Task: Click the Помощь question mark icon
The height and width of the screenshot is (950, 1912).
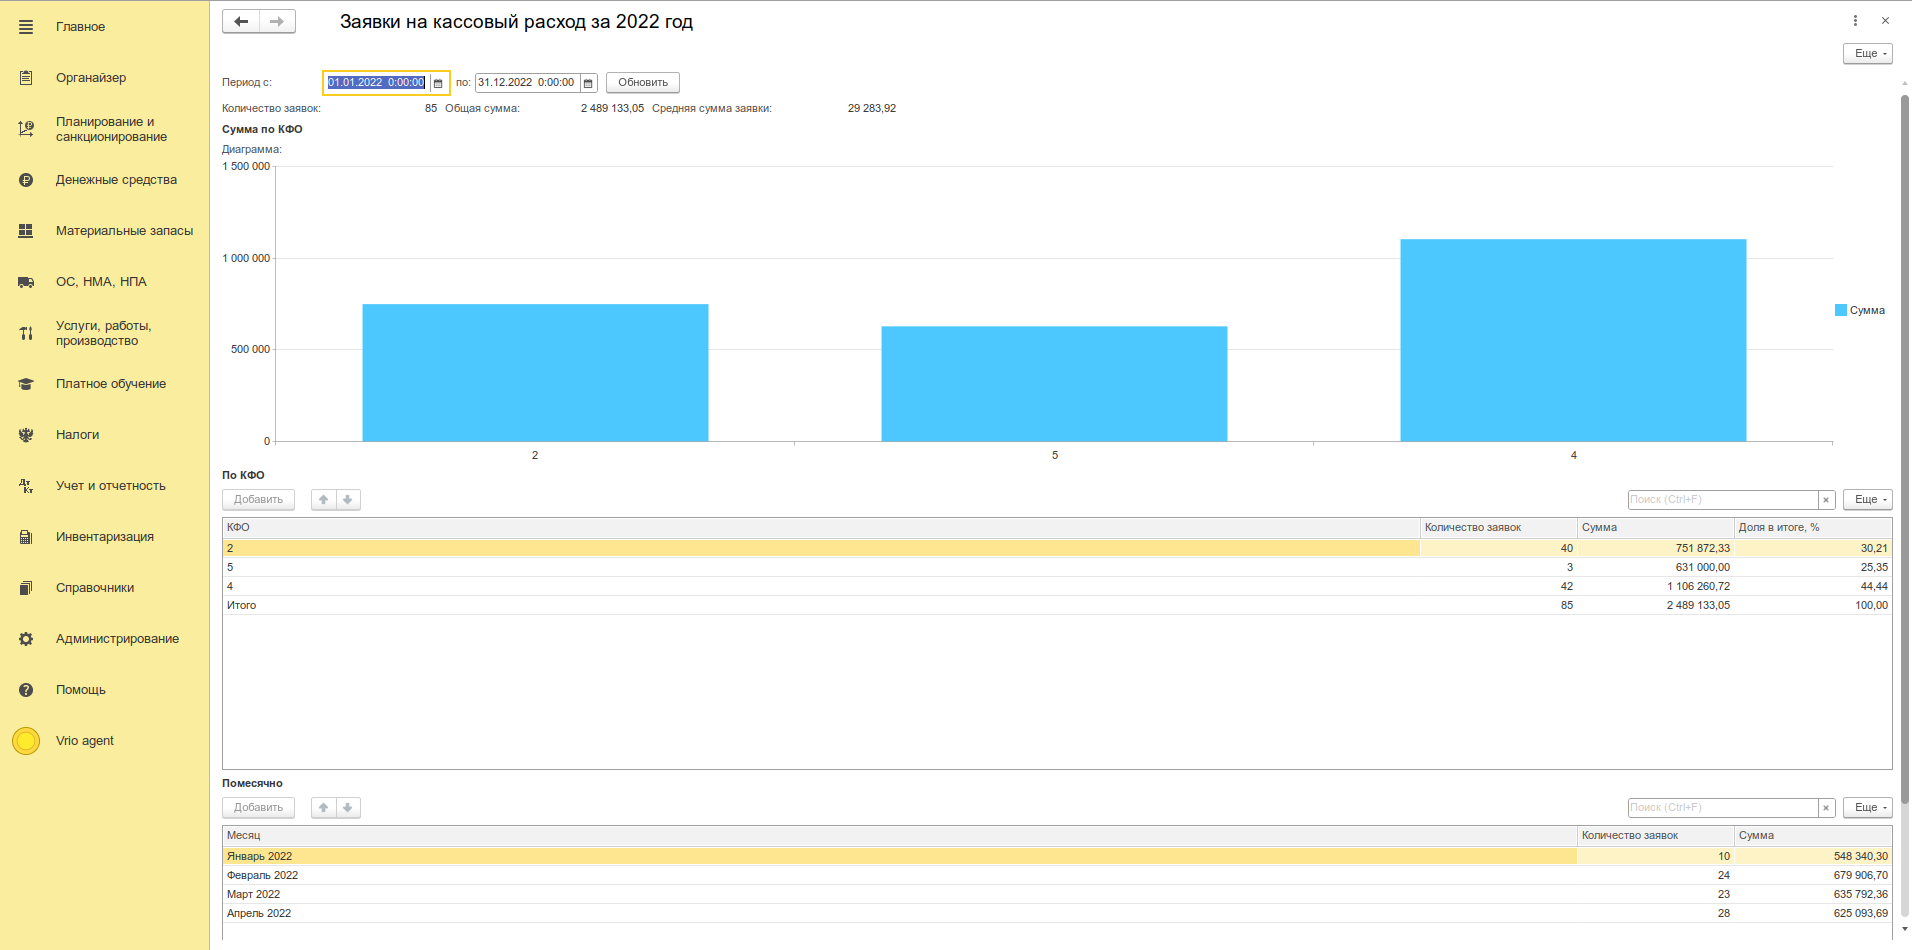Action: point(26,690)
